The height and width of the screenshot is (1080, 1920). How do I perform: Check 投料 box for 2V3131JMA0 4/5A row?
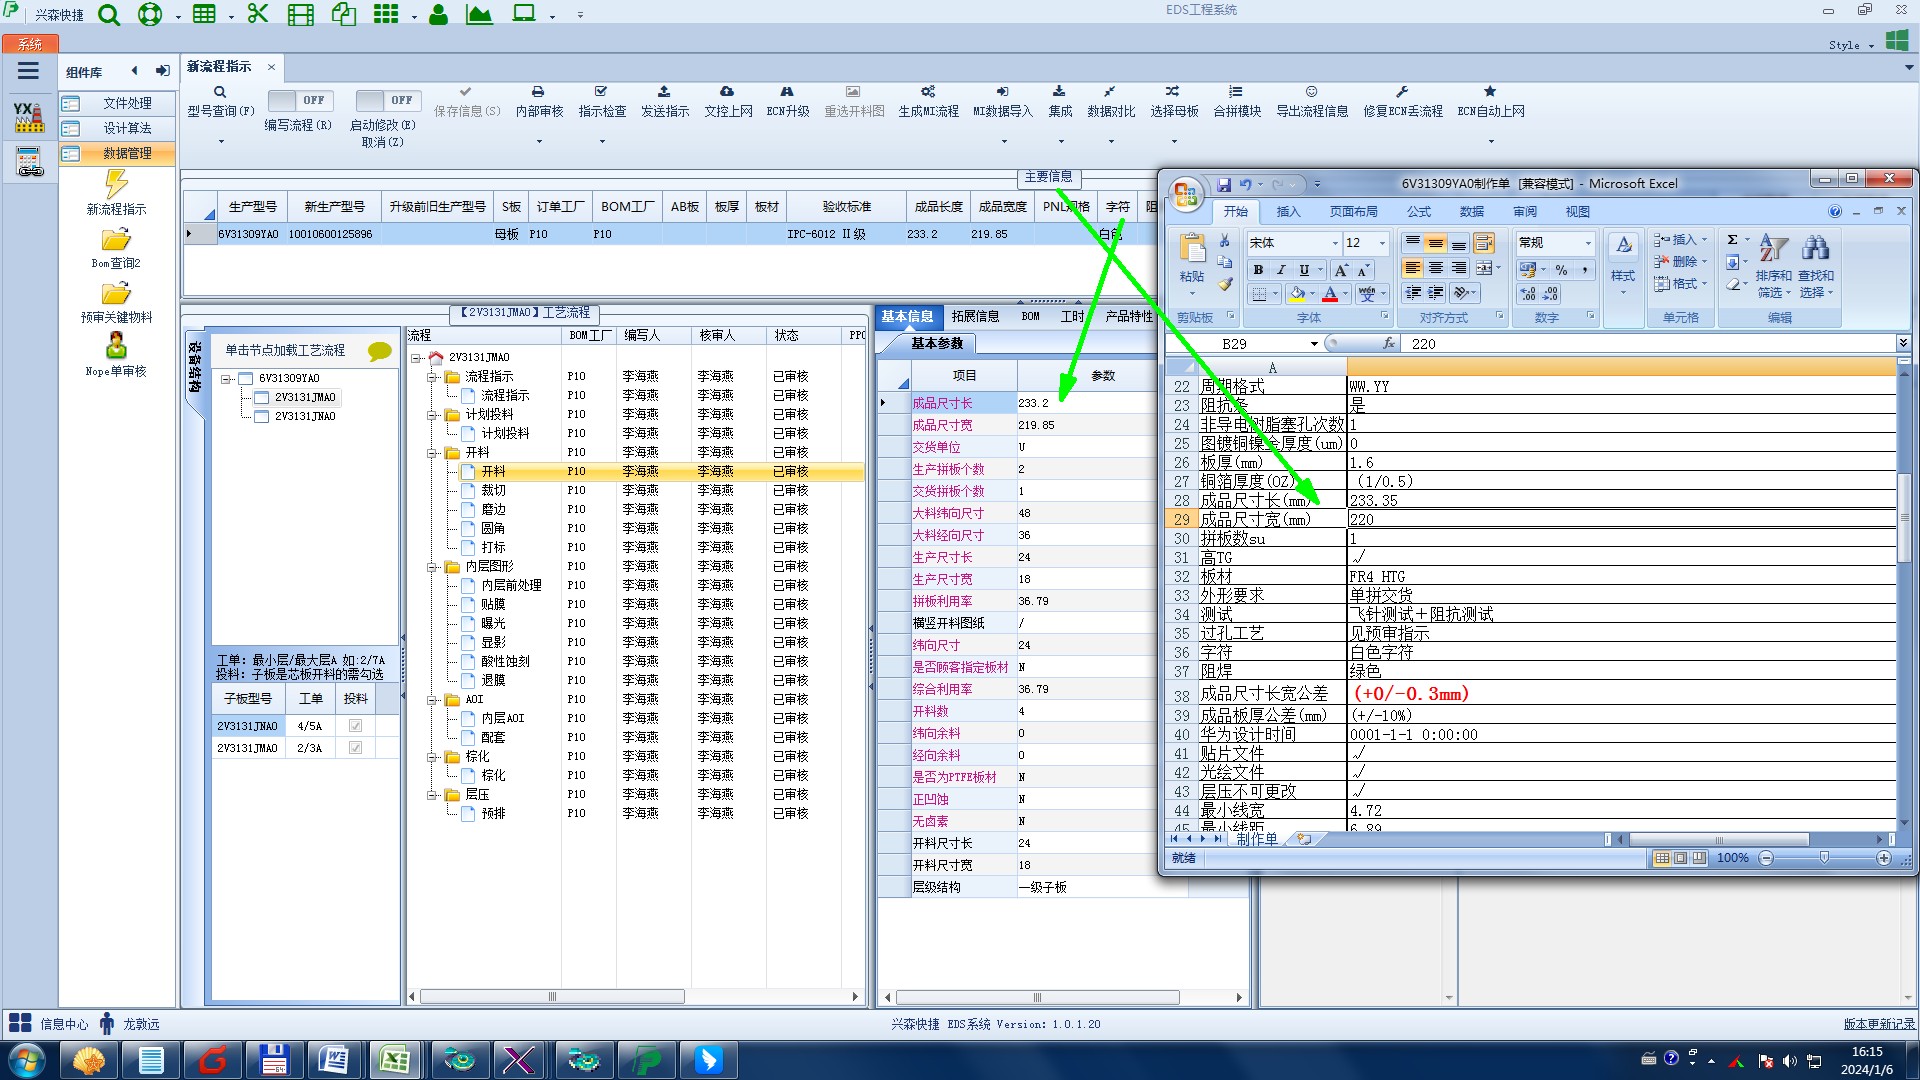click(x=355, y=726)
